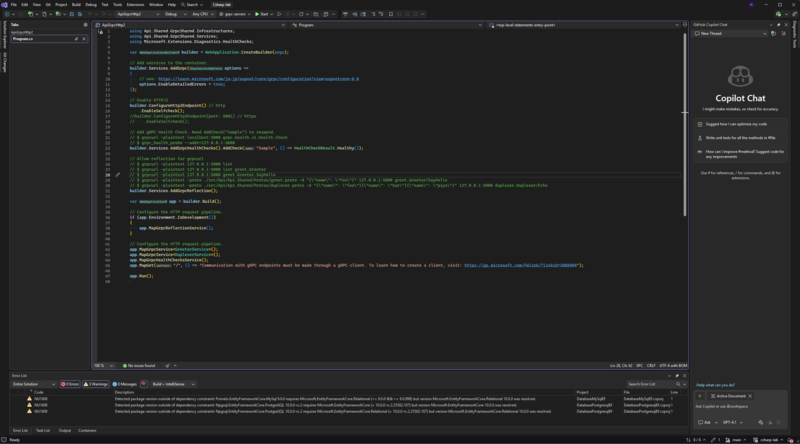This screenshot has width=800, height=444.
Task: Click the /help what can you do link
Action: point(715,385)
